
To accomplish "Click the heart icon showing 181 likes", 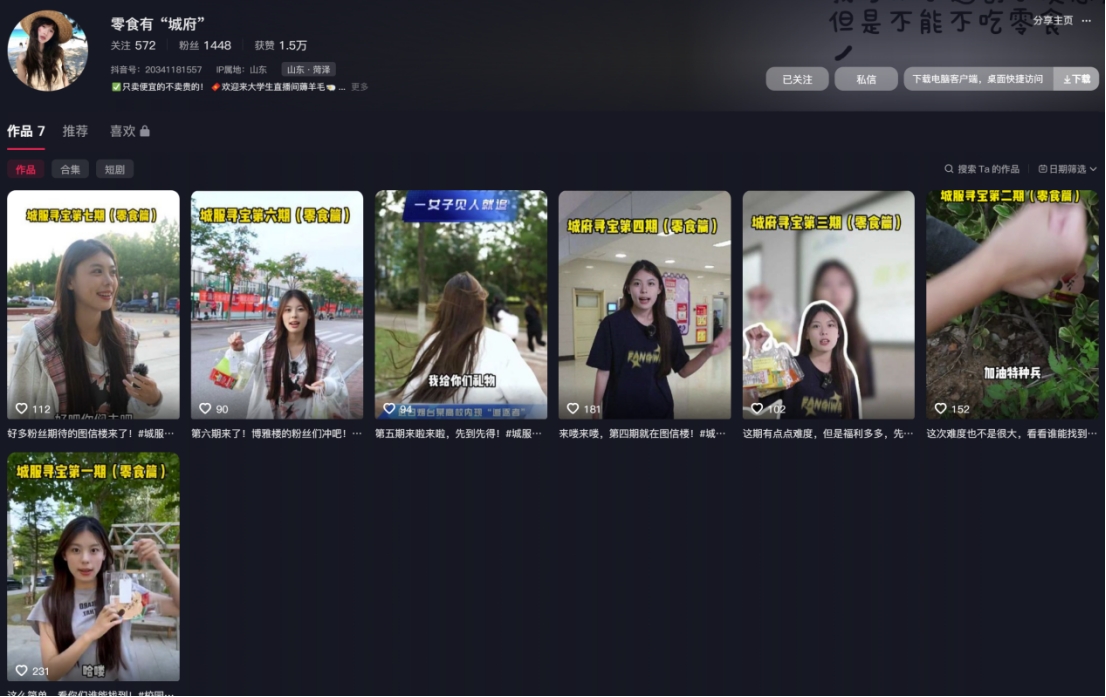I will coord(573,409).
